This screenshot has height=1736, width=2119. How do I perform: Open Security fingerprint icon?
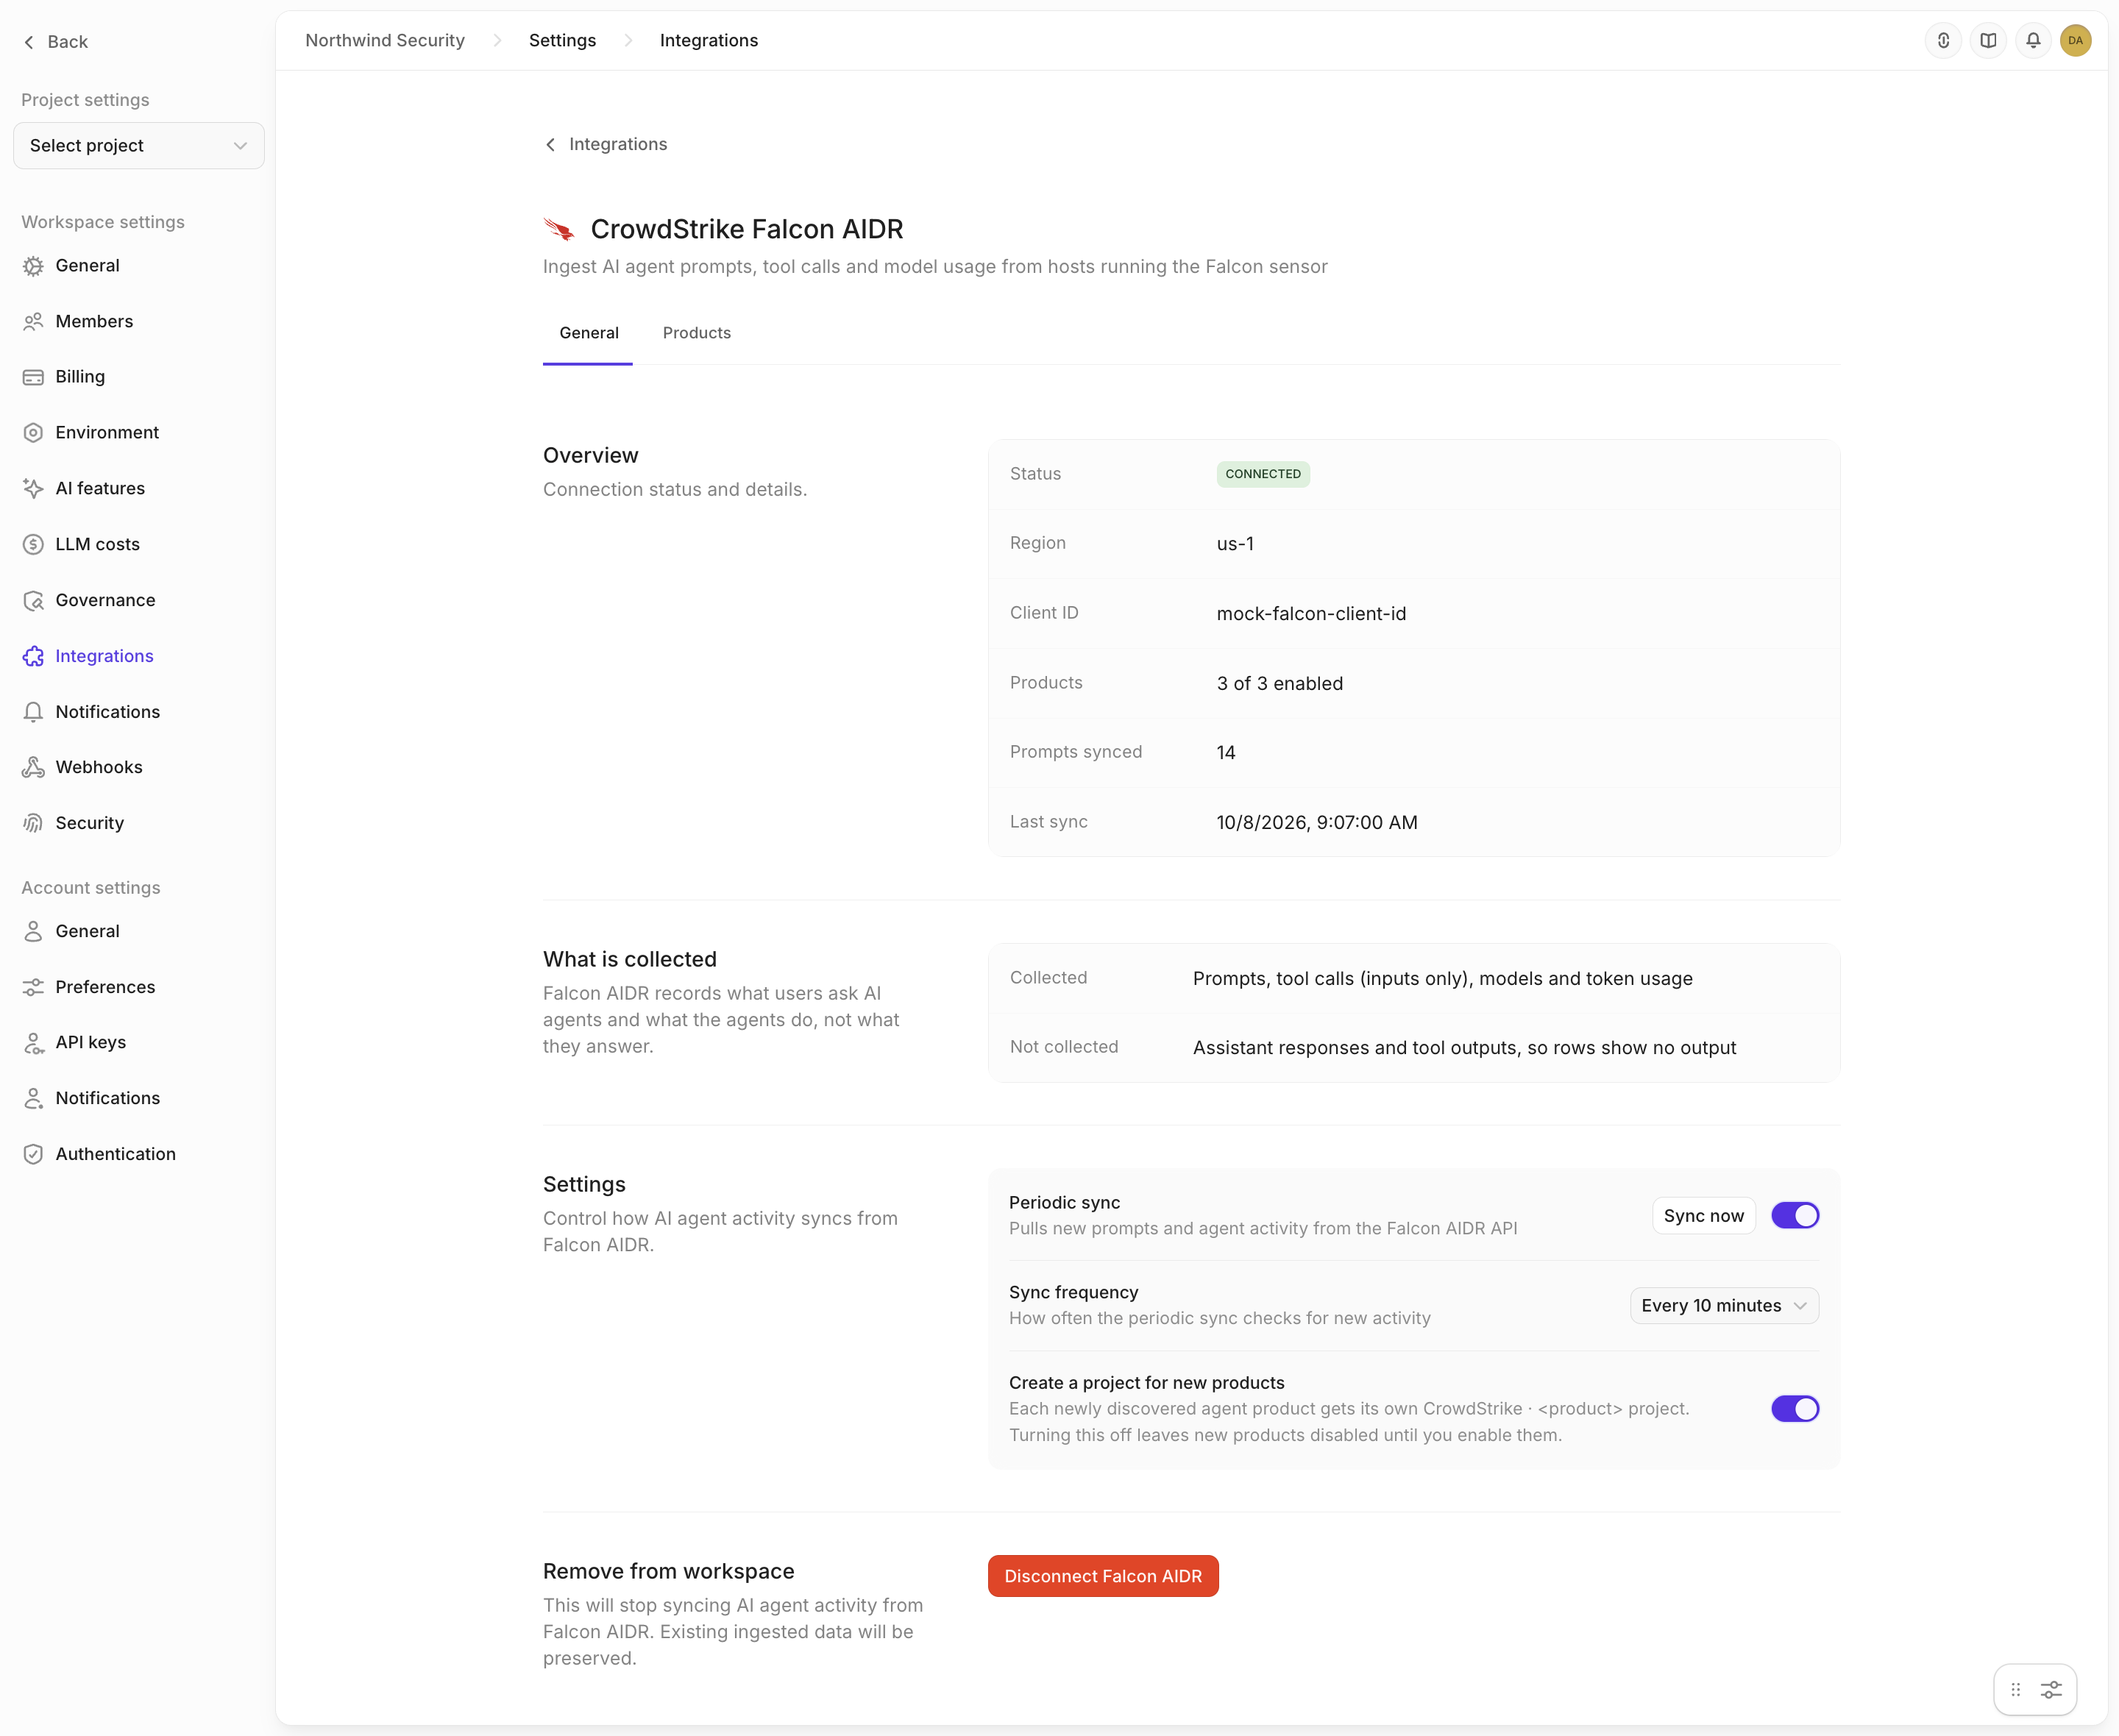click(x=33, y=823)
